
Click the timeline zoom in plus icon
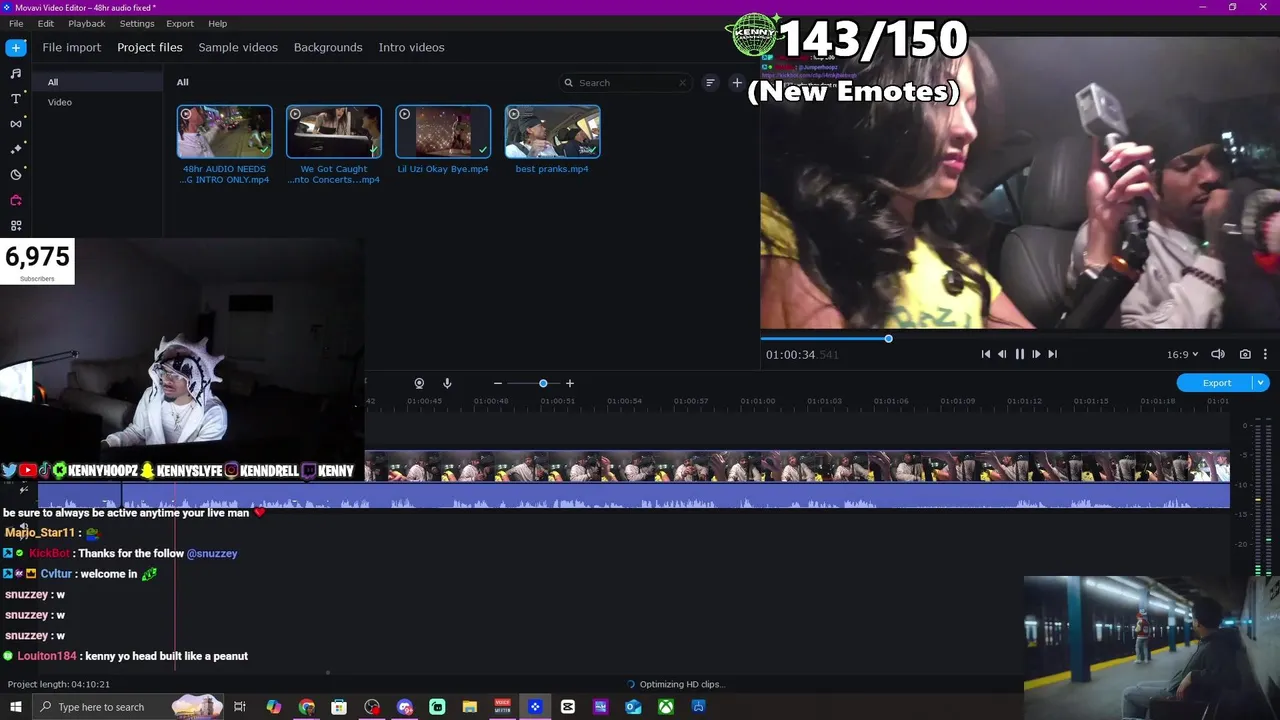coord(570,383)
